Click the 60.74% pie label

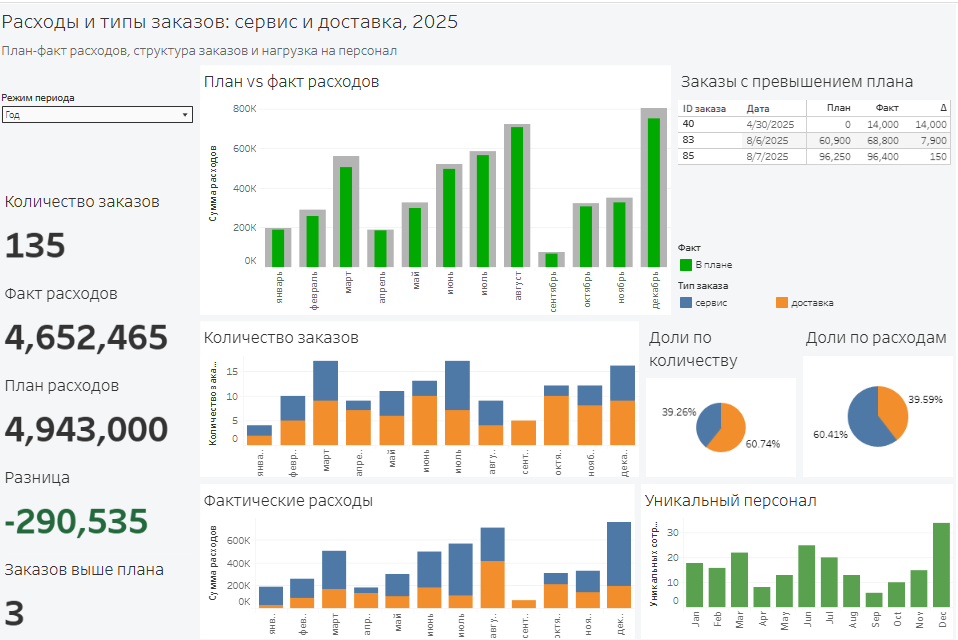[x=762, y=444]
